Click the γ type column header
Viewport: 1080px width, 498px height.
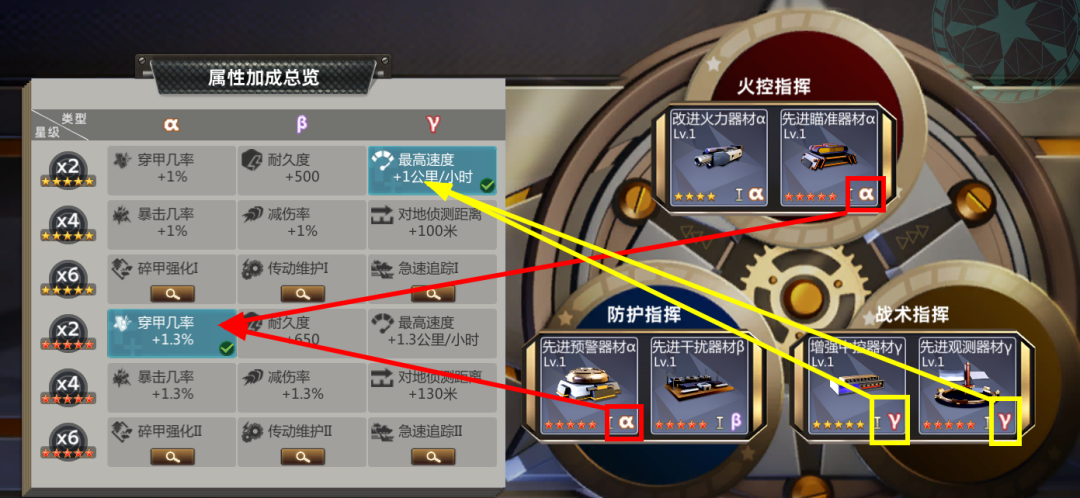(433, 124)
